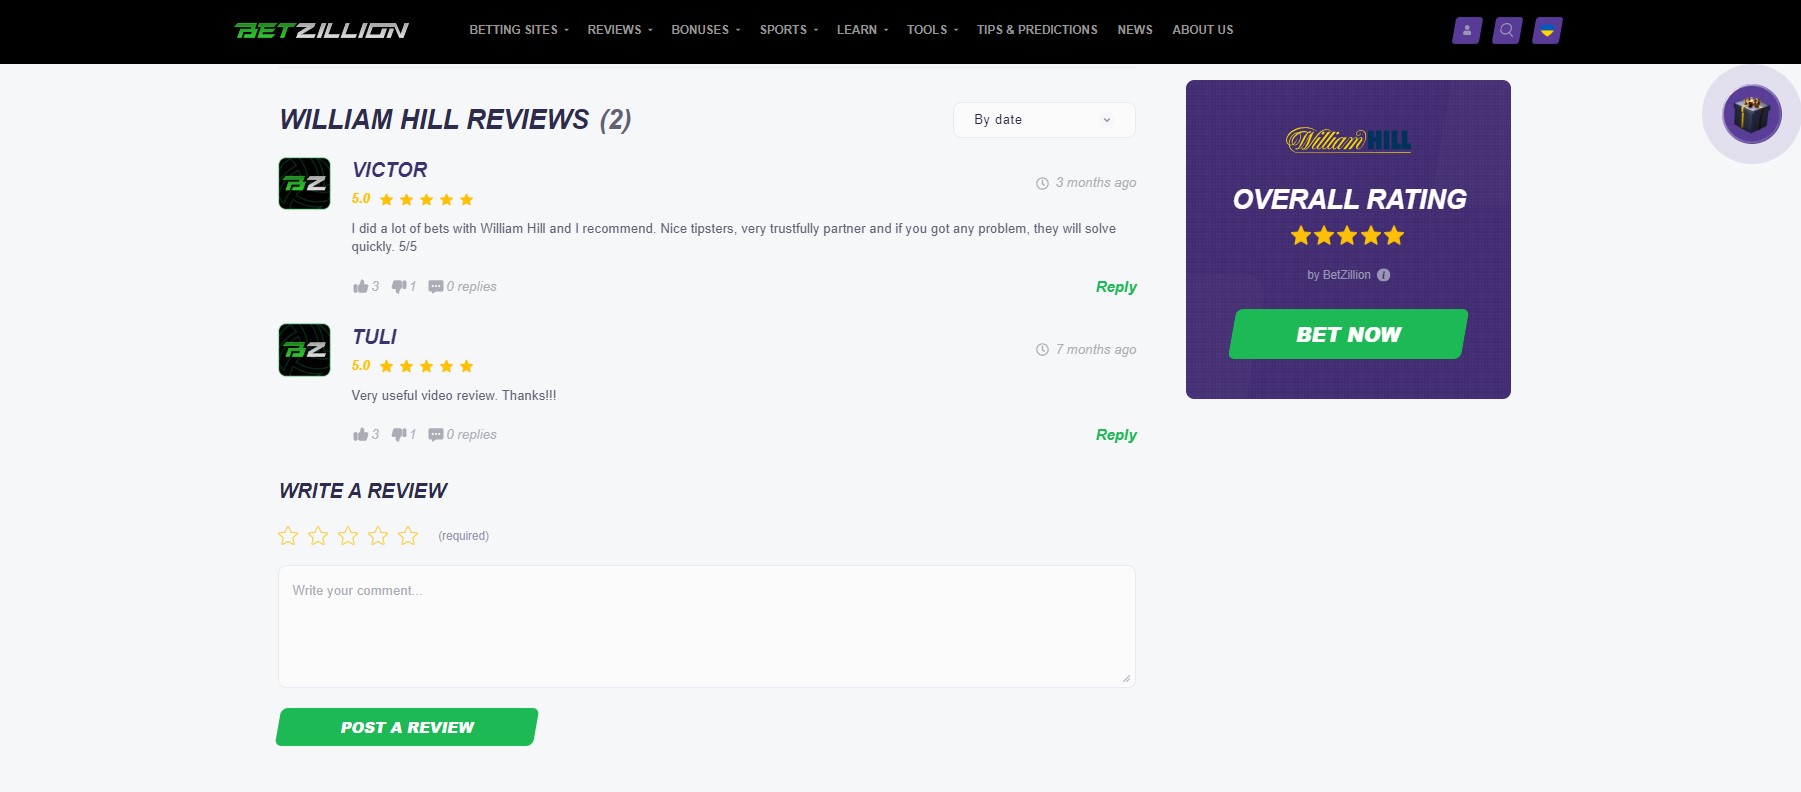The height and width of the screenshot is (792, 1801).
Task: Click the info icon beside by BetZillion
Action: point(1383,275)
